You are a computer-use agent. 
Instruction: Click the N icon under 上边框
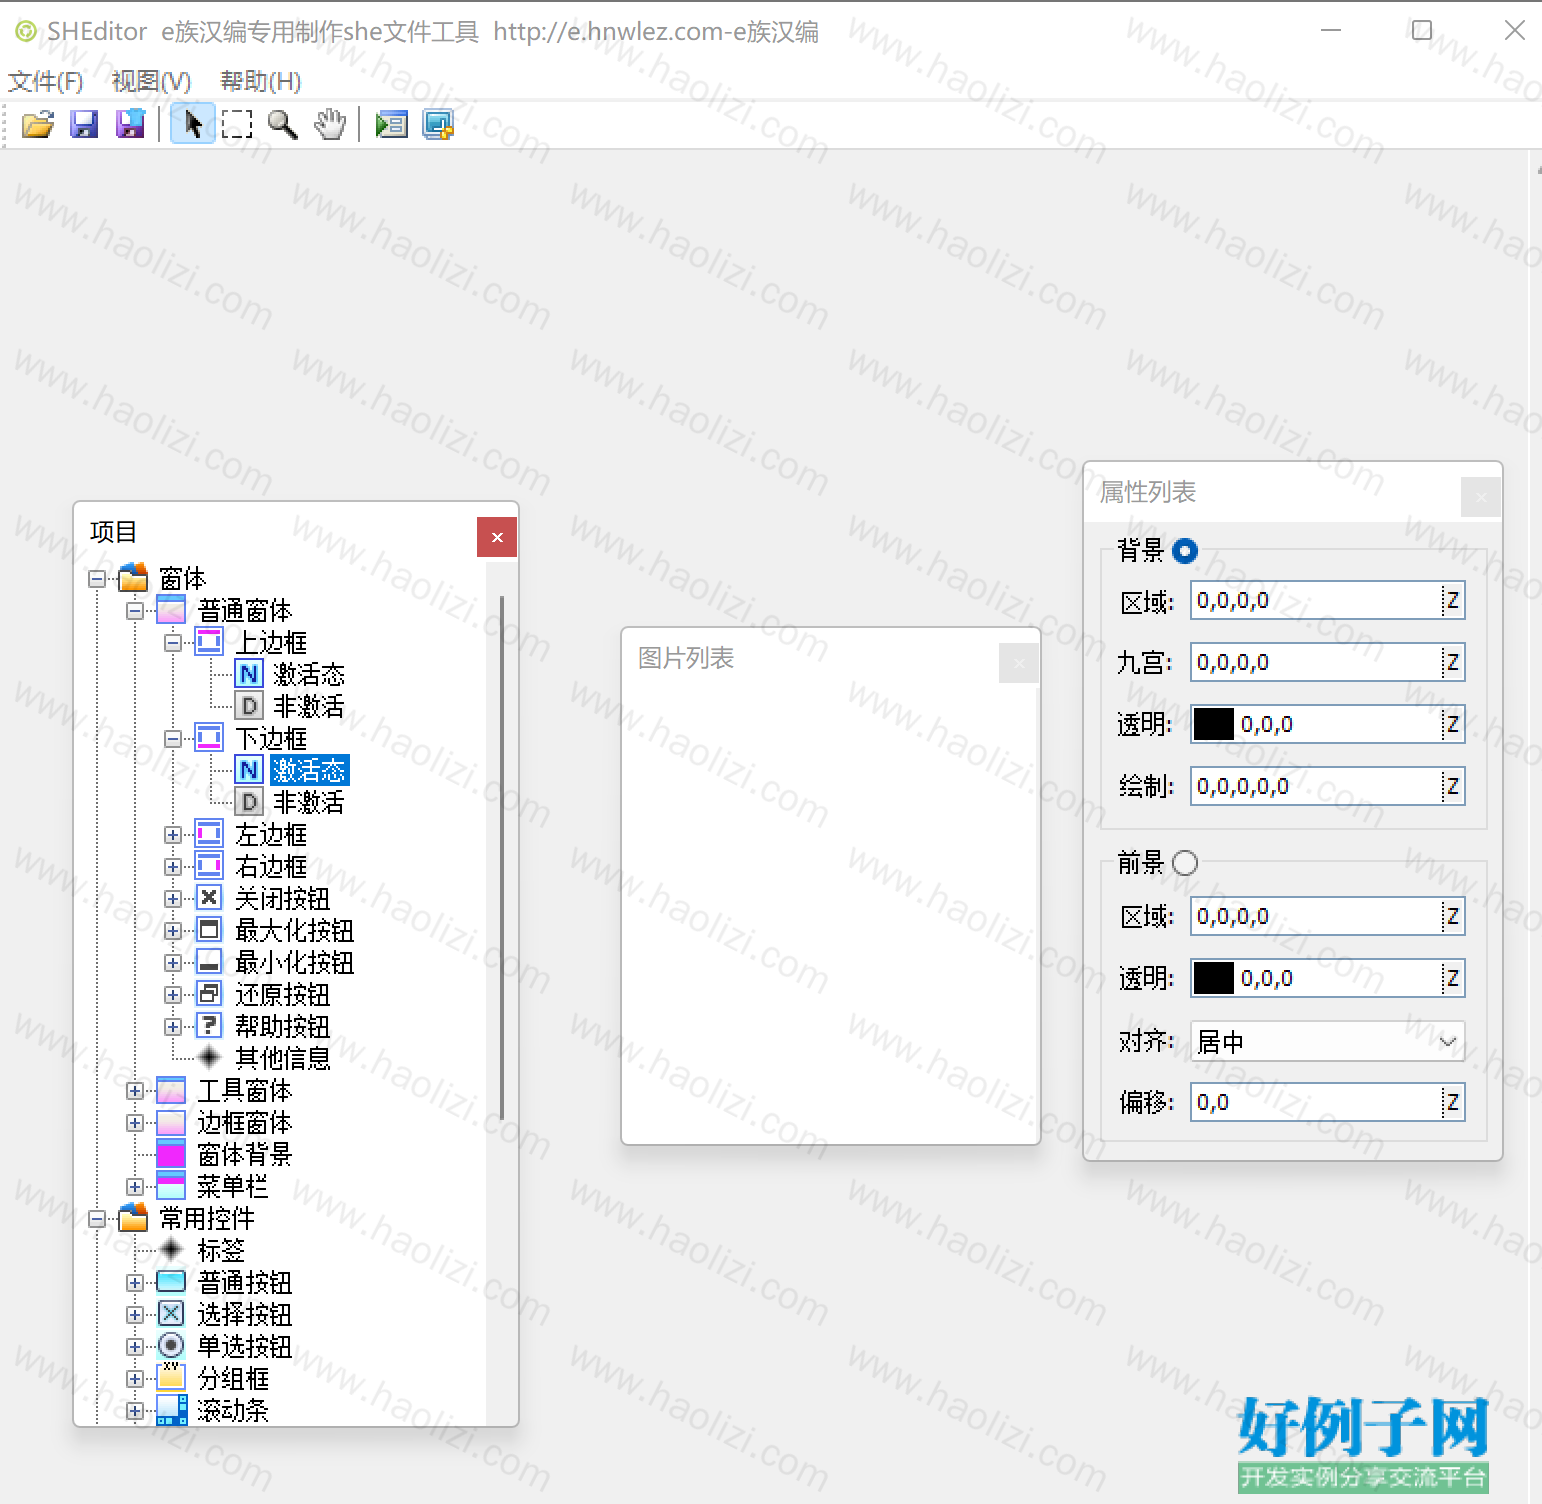click(x=249, y=674)
